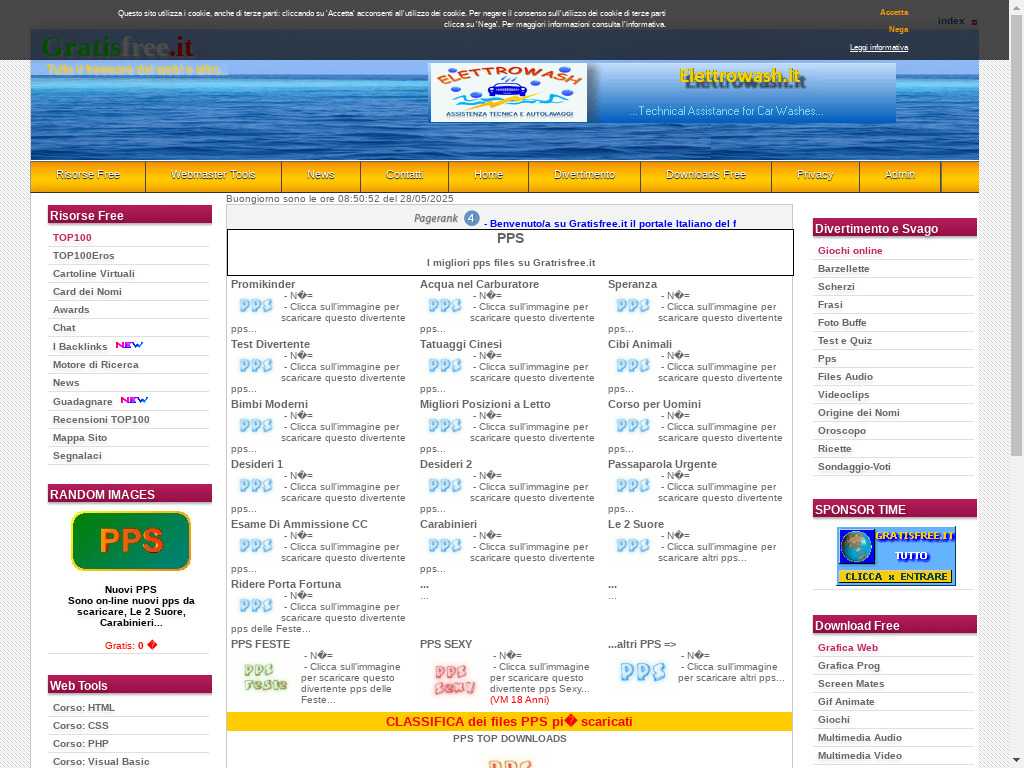Go to Webmaster Tools in the navigation bar
The image size is (1024, 768).
[213, 175]
